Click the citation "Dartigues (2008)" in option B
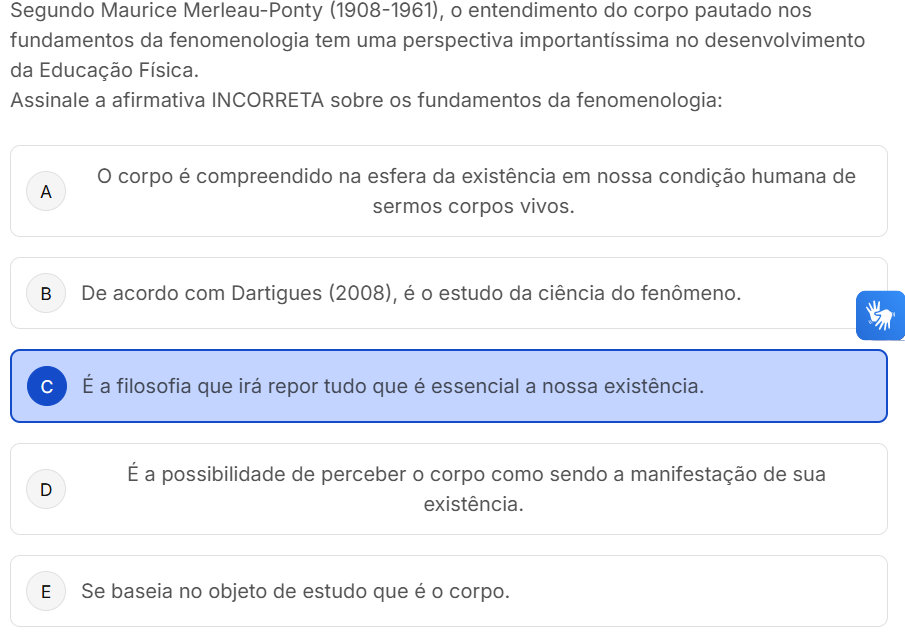The width and height of the screenshot is (905, 640). coord(313,294)
